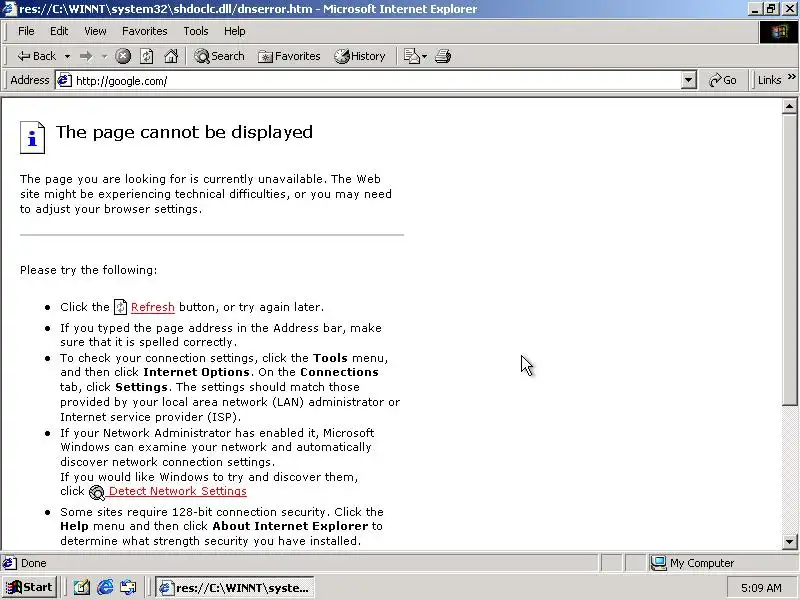Open the Tools menu
Screen dimensions: 800x600
196,31
